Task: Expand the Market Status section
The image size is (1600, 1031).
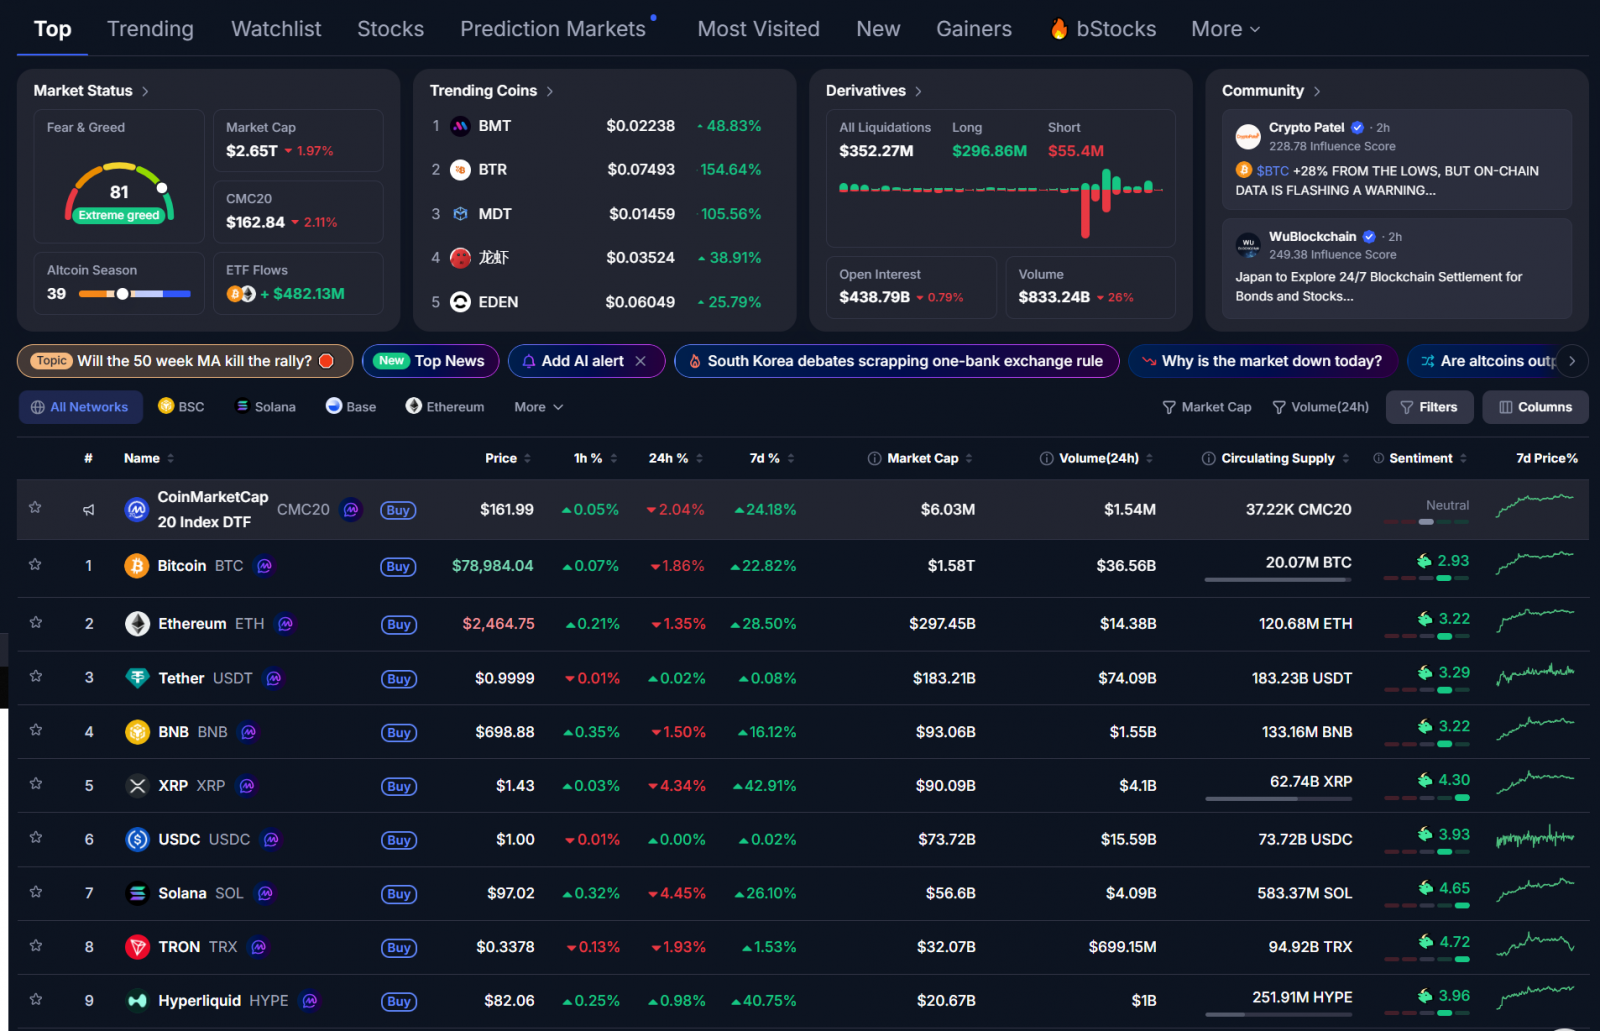Action: click(91, 91)
